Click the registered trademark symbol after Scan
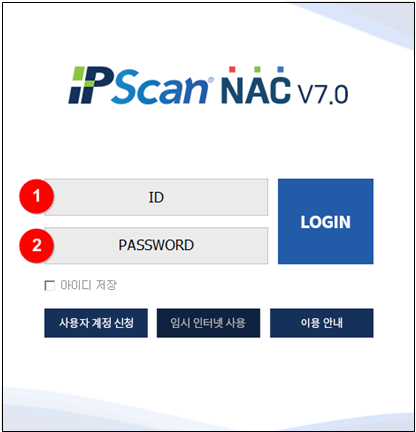The width and height of the screenshot is (416, 432). [211, 80]
